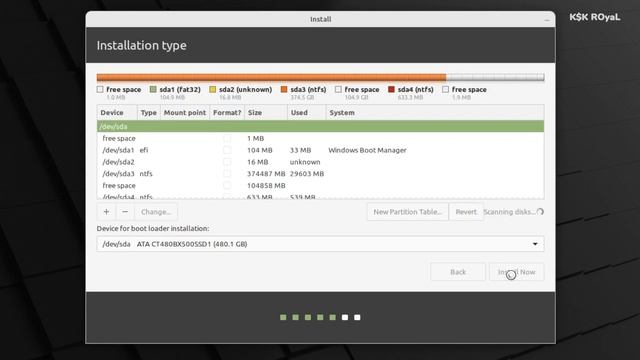
Task: Click the Back button
Action: pyautogui.click(x=458, y=272)
